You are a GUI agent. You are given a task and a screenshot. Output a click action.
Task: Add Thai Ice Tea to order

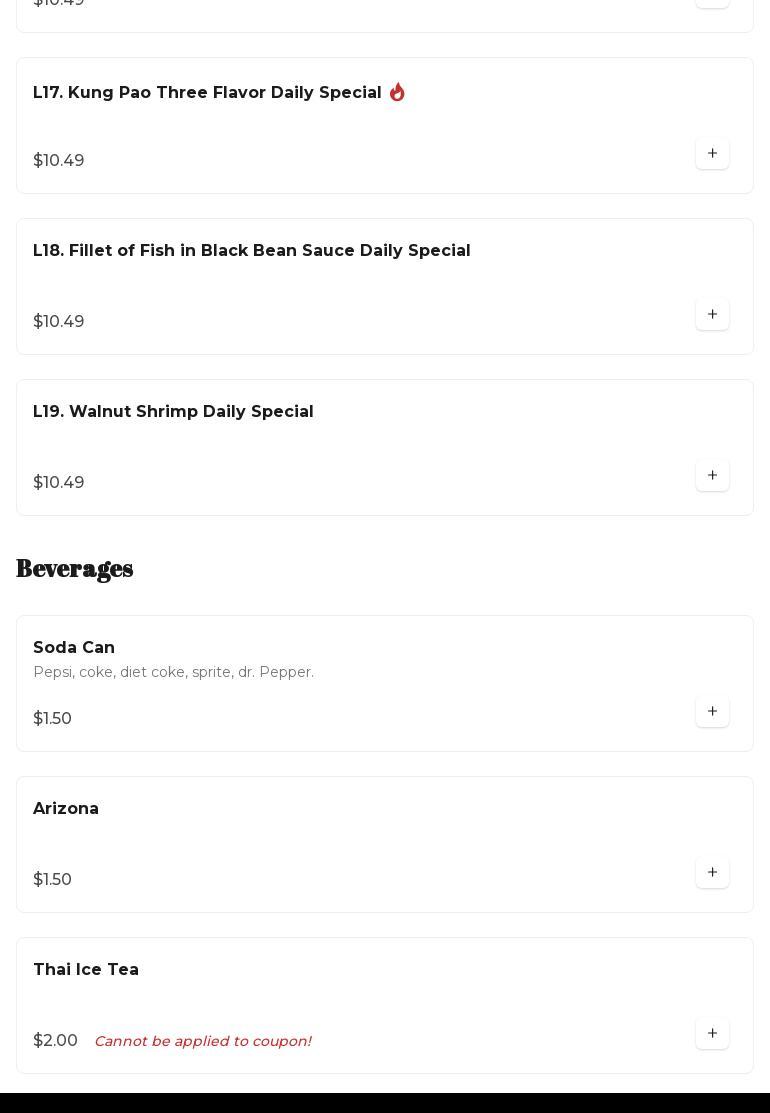[x=712, y=1034]
